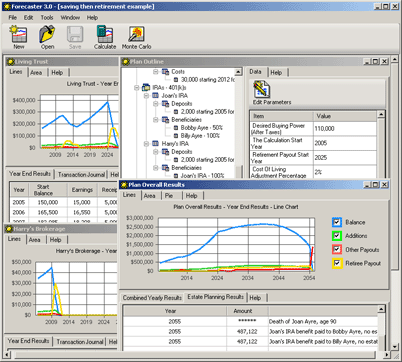
Task: Open Combined Yearly Results tab
Action: 152,298
